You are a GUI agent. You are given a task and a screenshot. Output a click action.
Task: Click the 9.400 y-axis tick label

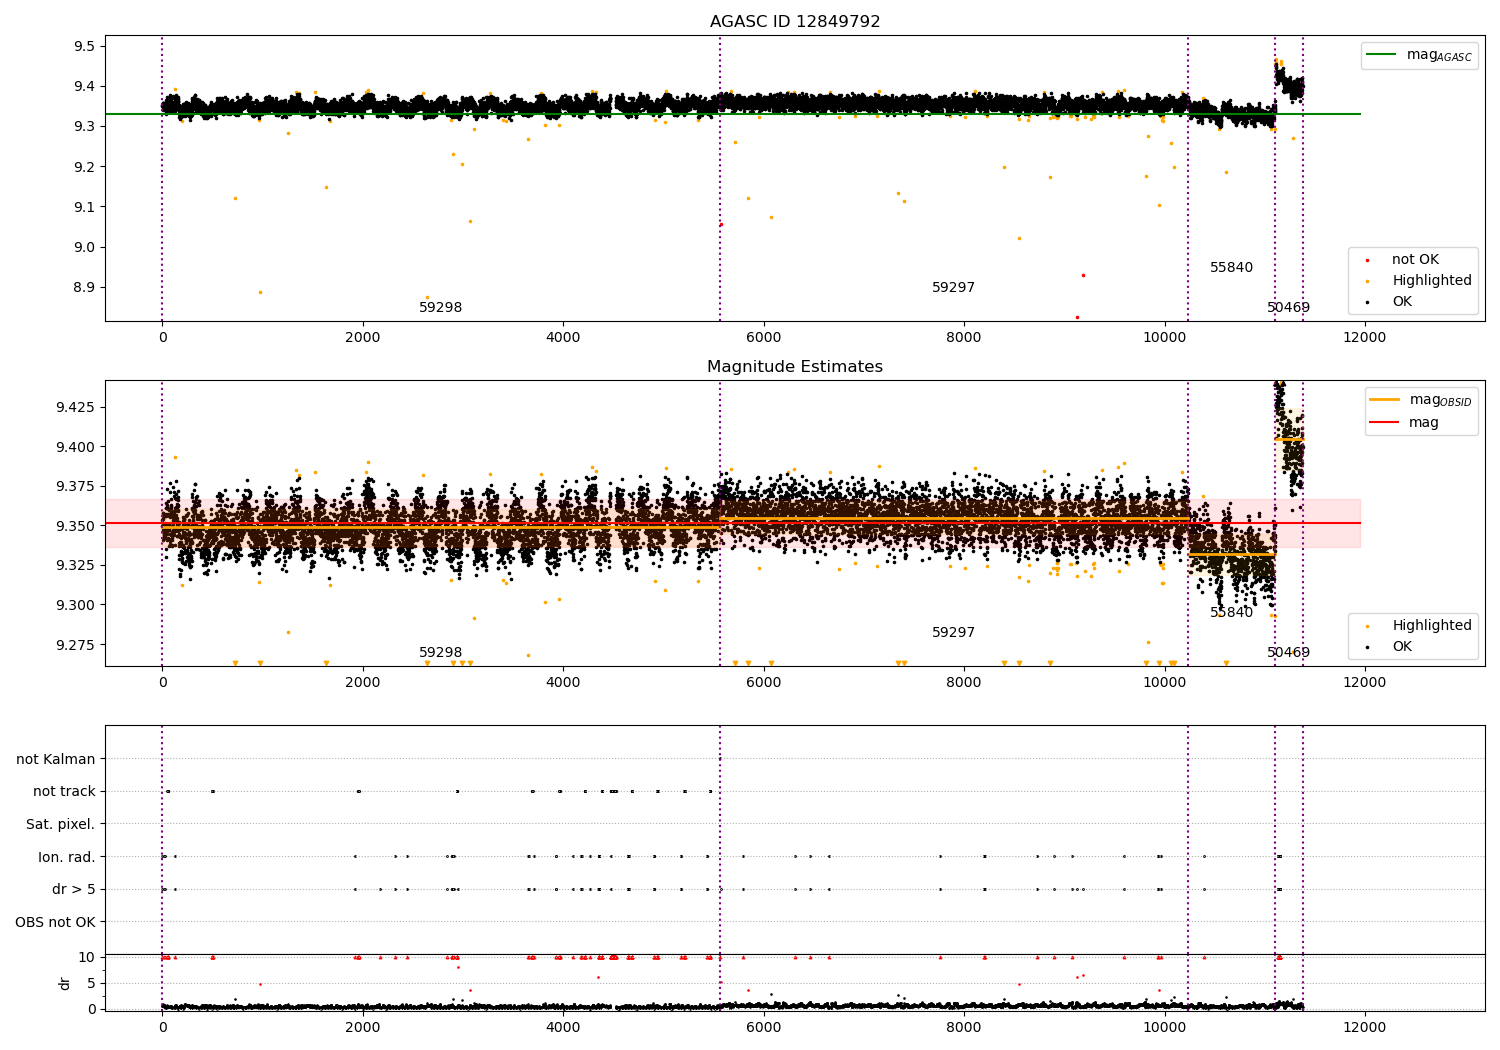click(75, 447)
